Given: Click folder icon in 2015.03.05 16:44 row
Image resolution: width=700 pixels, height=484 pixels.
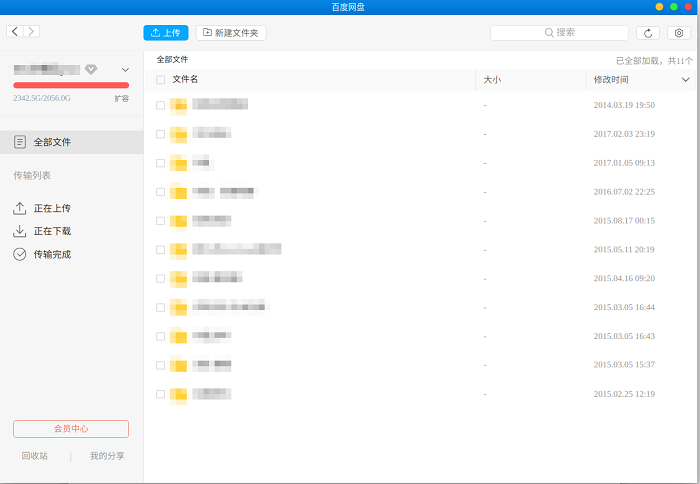Looking at the screenshot, I should tap(179, 308).
